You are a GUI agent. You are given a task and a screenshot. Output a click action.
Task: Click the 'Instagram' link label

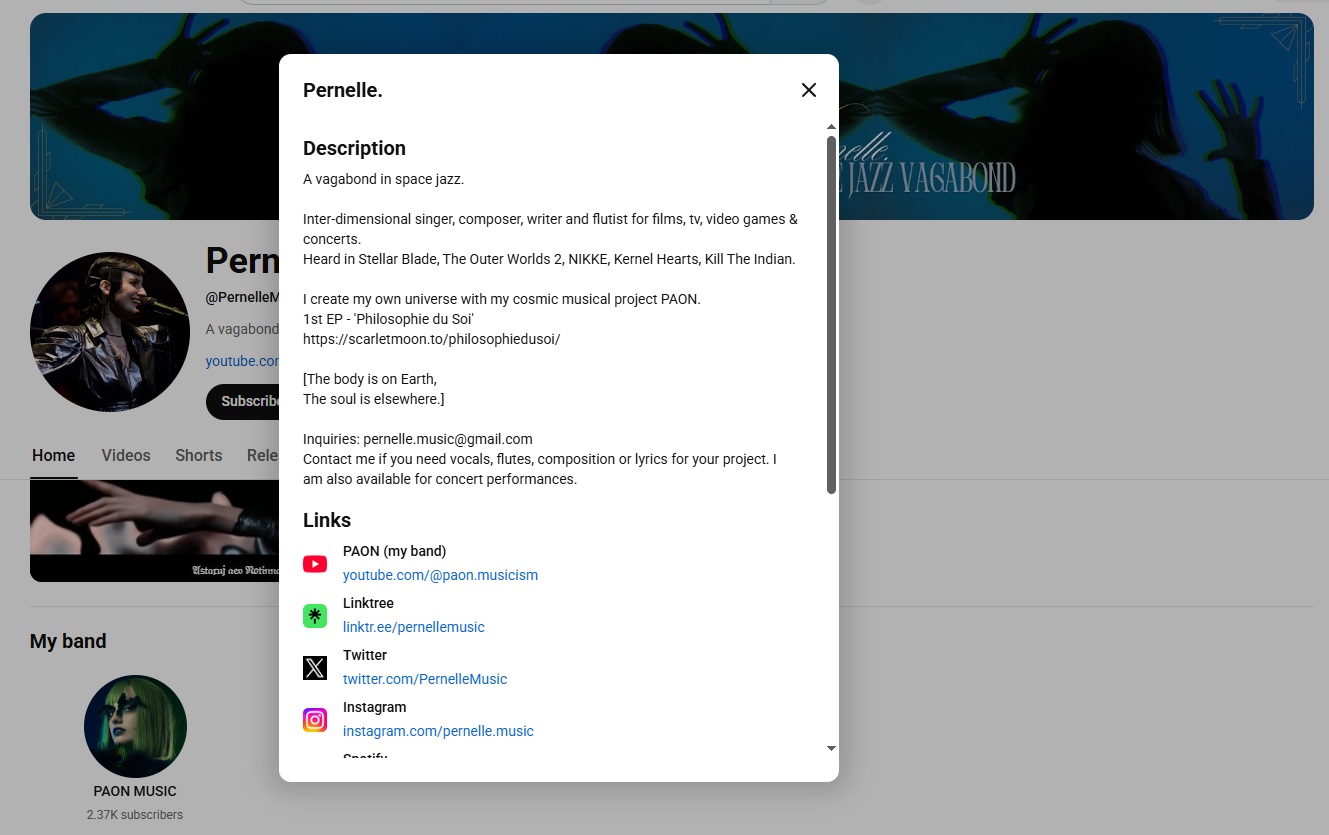[374, 707]
